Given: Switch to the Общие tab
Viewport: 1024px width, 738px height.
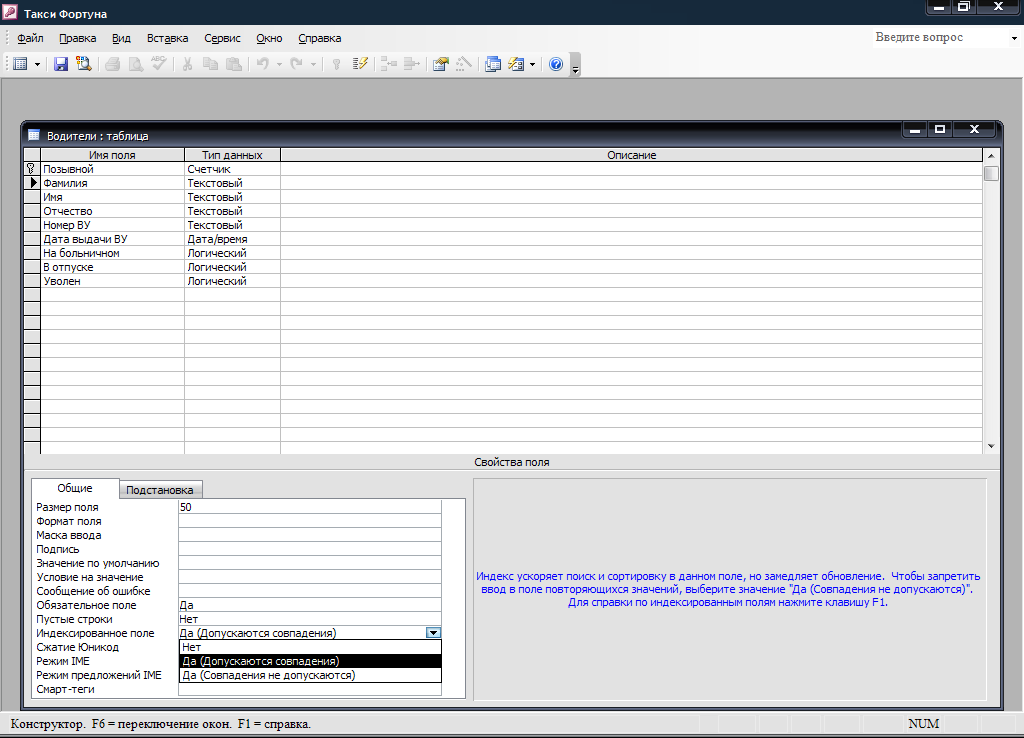Looking at the screenshot, I should (x=74, y=489).
